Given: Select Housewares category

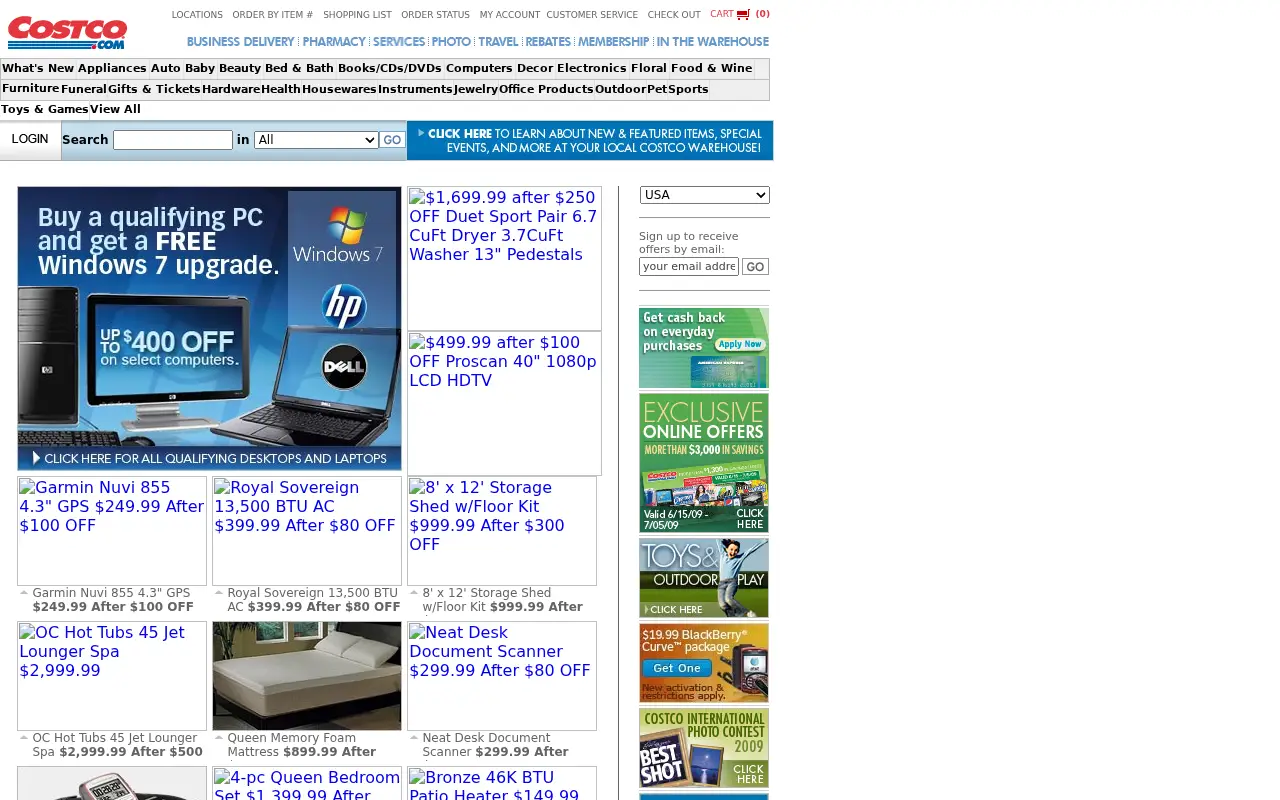Looking at the screenshot, I should 339,90.
